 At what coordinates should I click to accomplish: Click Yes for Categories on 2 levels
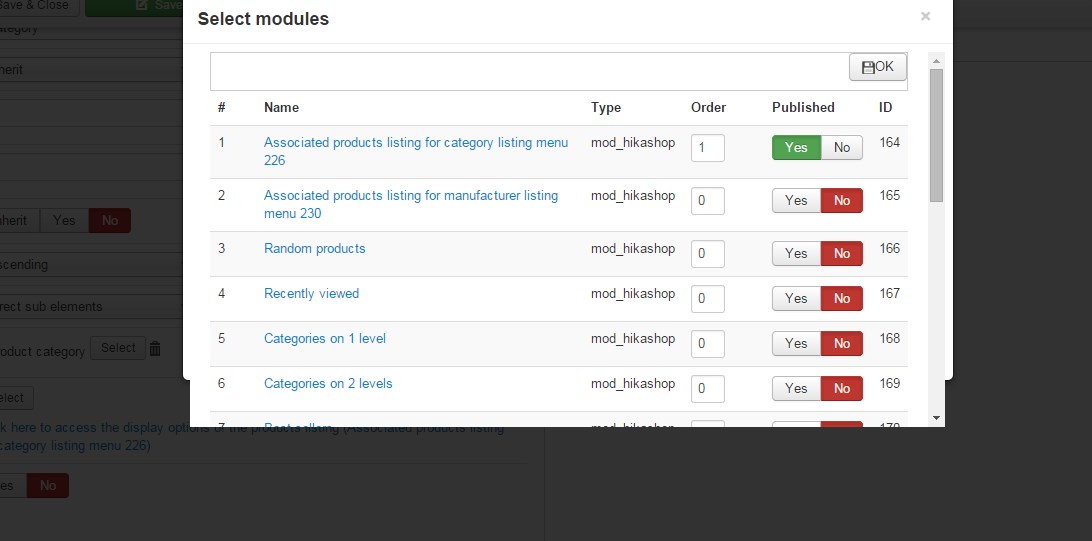click(x=796, y=389)
